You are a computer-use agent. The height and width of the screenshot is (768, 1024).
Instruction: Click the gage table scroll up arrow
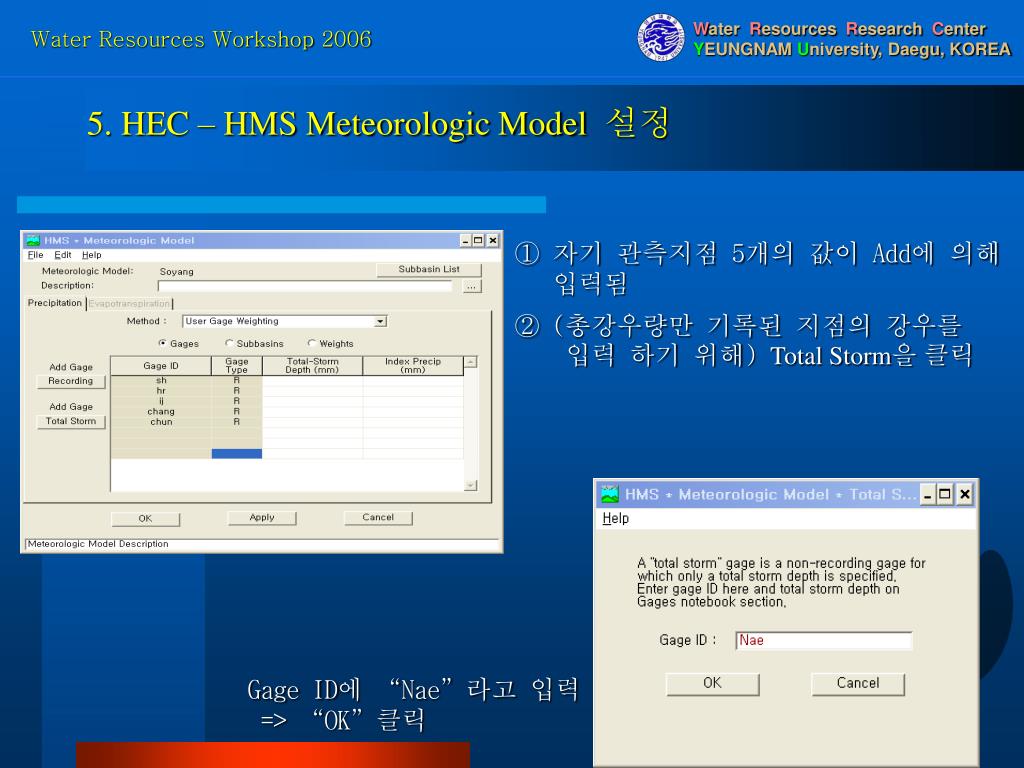pyautogui.click(x=471, y=362)
